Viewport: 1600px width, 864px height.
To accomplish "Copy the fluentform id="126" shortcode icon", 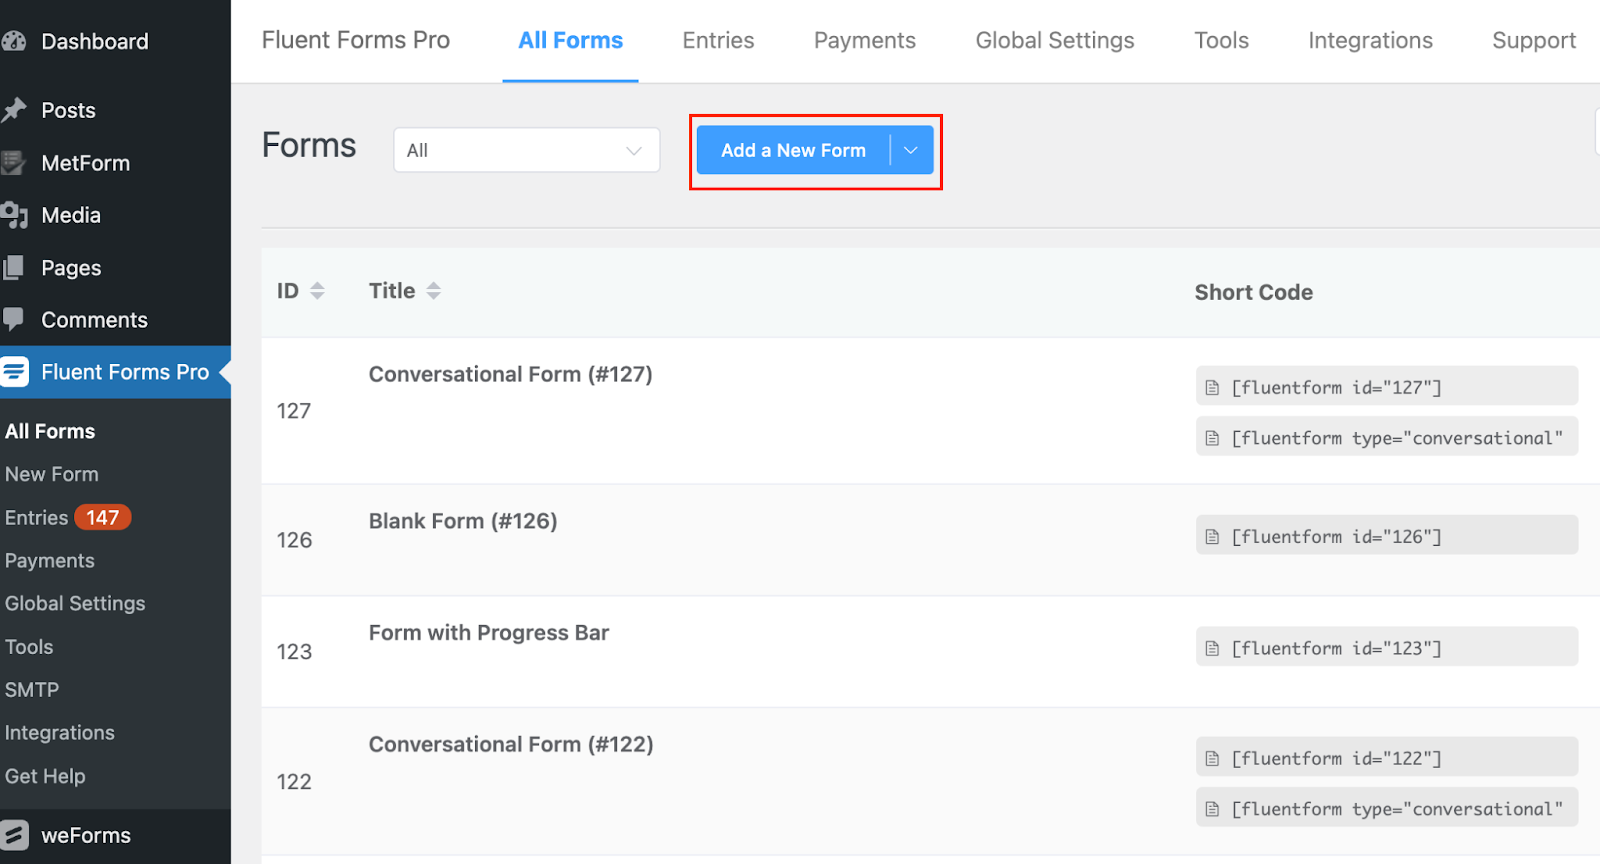I will [1212, 537].
